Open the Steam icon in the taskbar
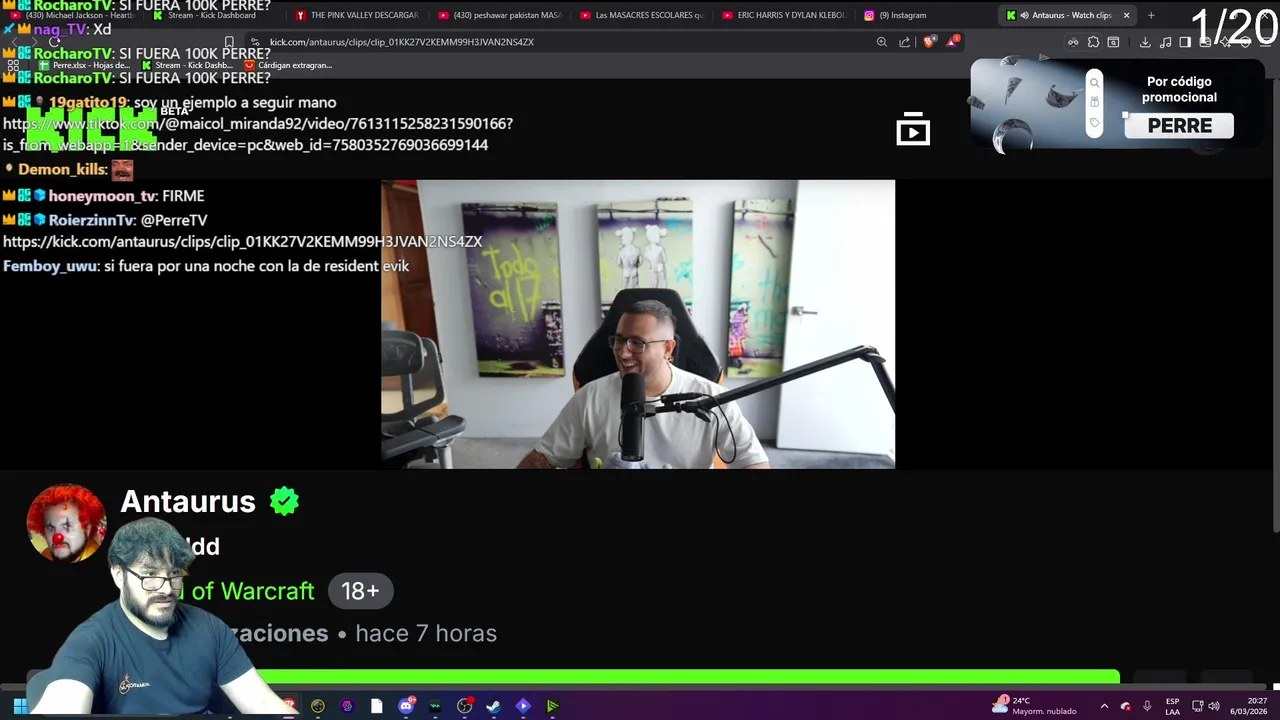The height and width of the screenshot is (720, 1280). pyautogui.click(x=493, y=706)
